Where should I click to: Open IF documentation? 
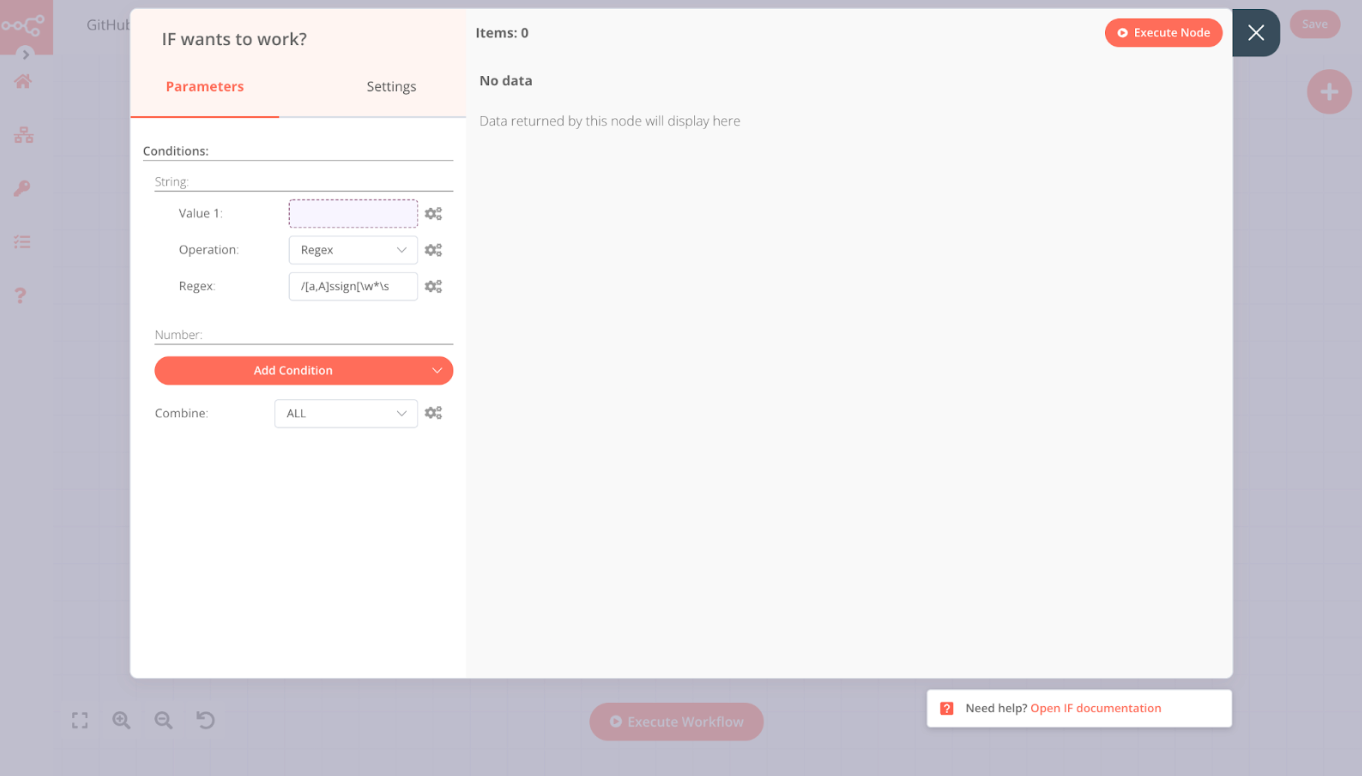(x=1095, y=708)
